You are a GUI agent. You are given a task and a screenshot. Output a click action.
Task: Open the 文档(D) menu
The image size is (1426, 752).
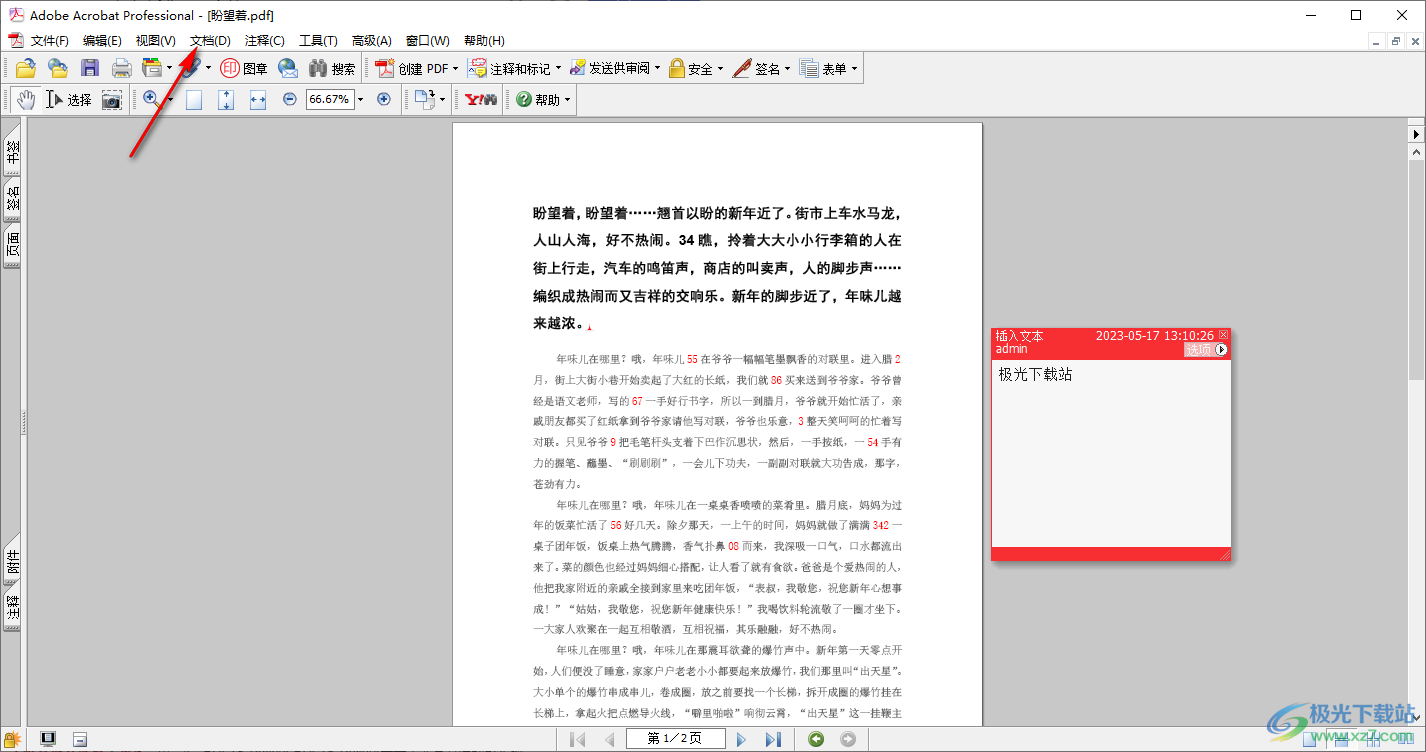[x=210, y=40]
